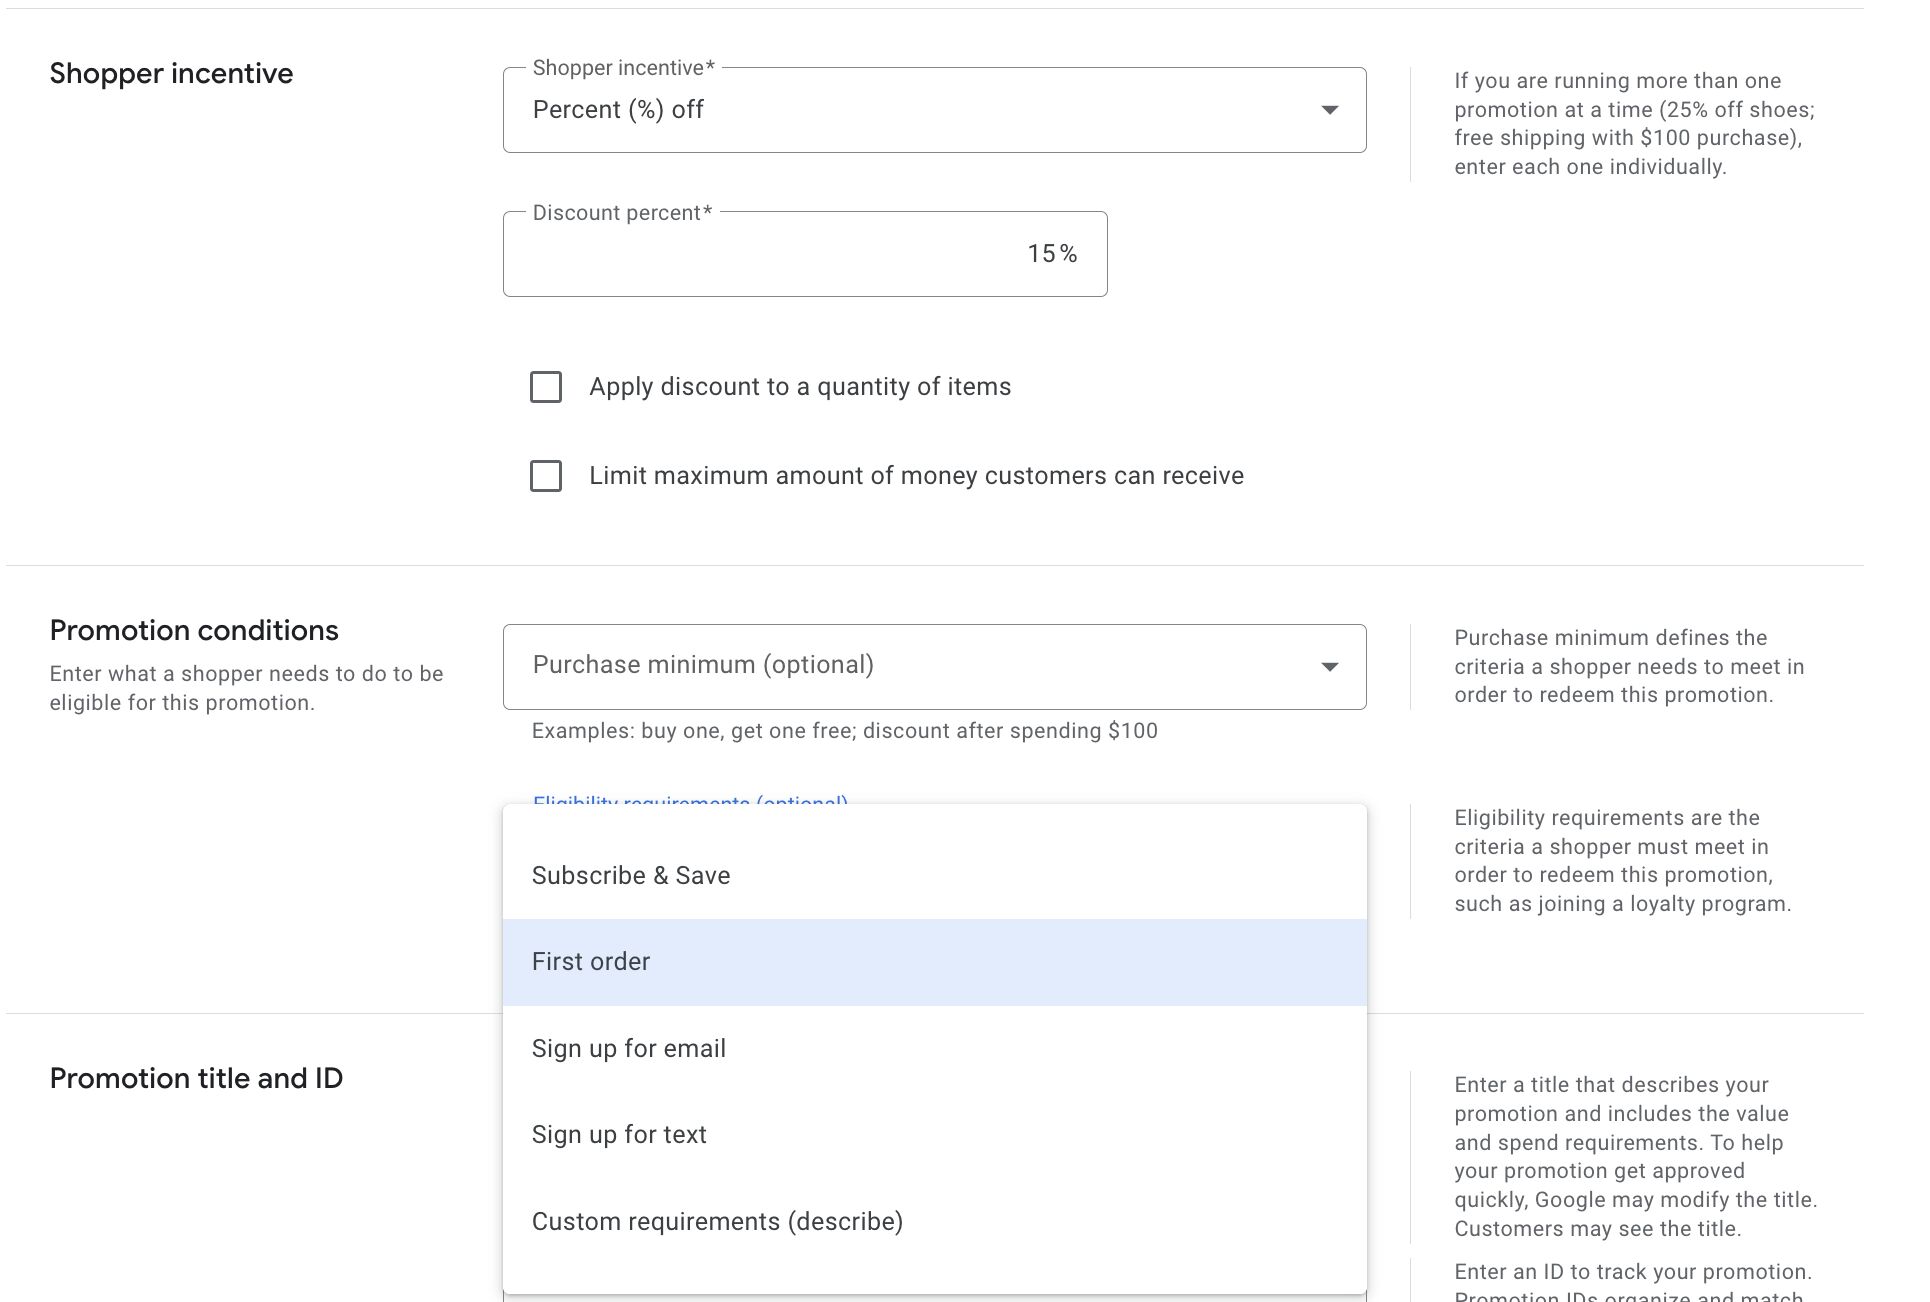1930x1302 pixels.
Task: Check "Apply discount to a quantity of items"
Action: click(x=546, y=387)
